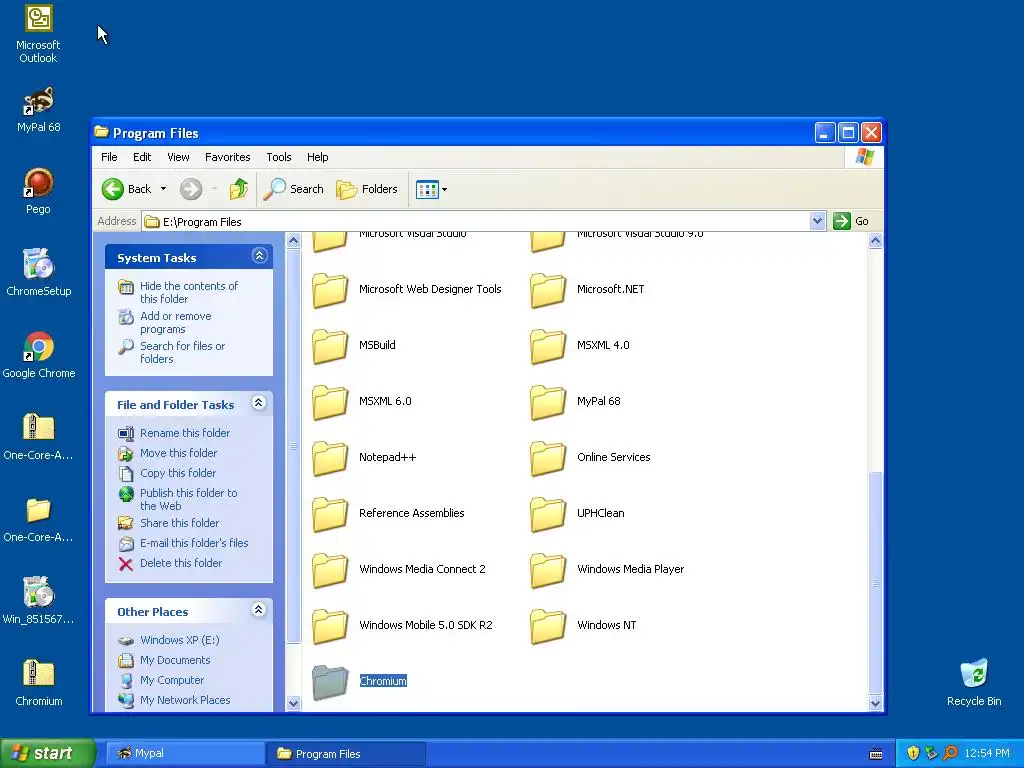Open the Tools menu
1024x768 pixels.
(279, 157)
